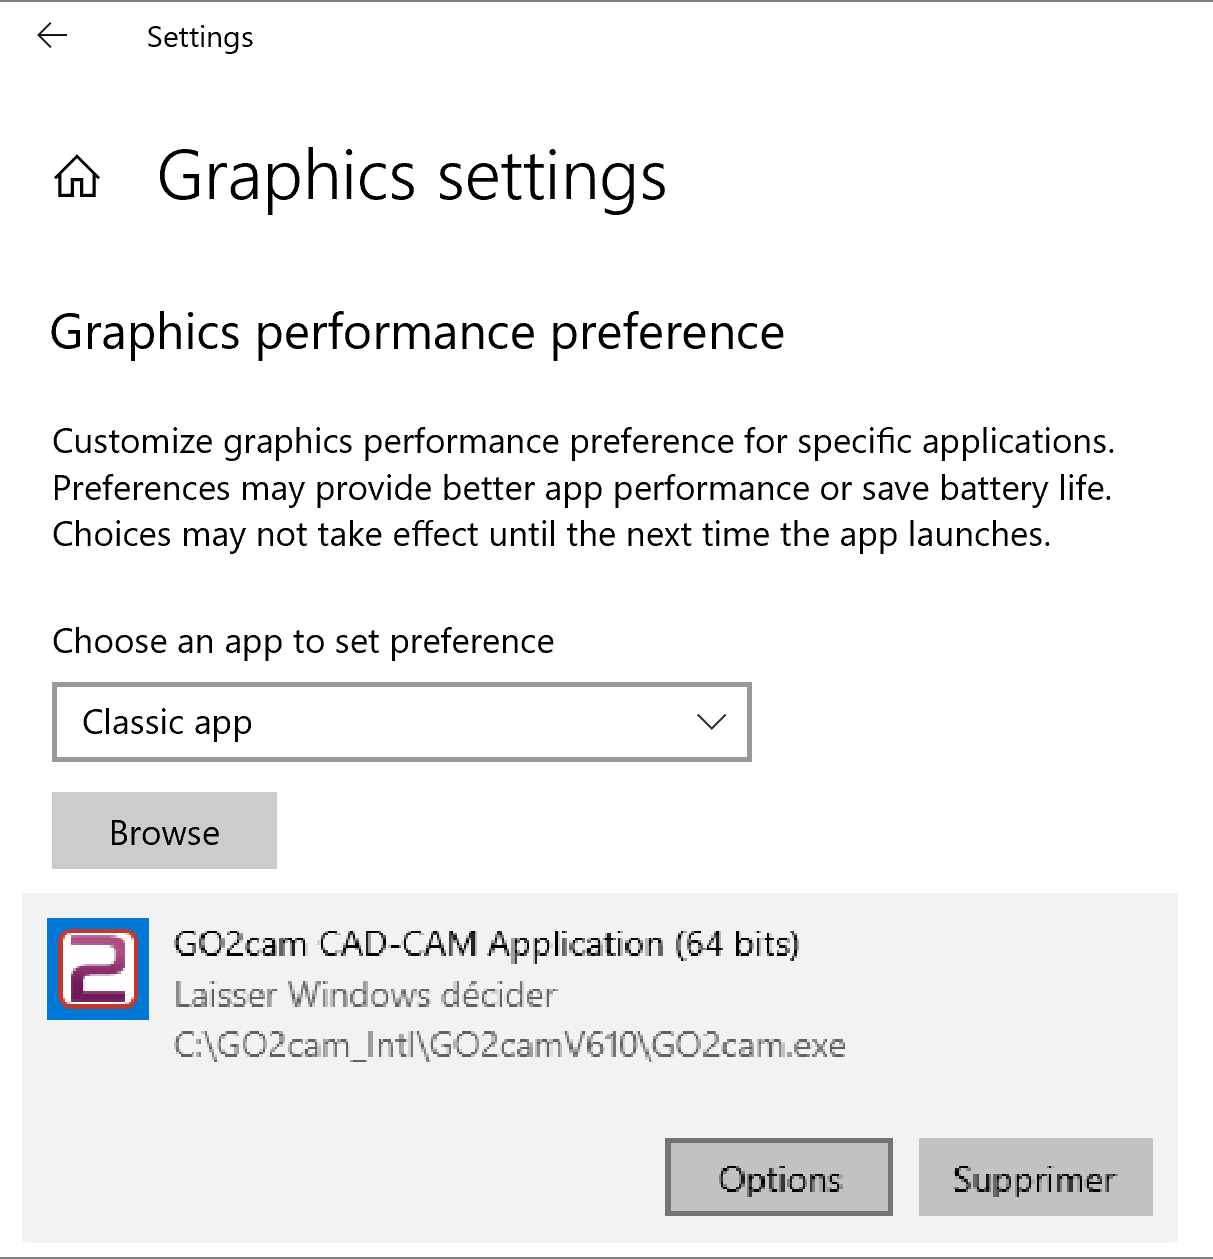The image size is (1213, 1259).
Task: Click 'Customize graphics performance preference' description line
Action: [583, 441]
